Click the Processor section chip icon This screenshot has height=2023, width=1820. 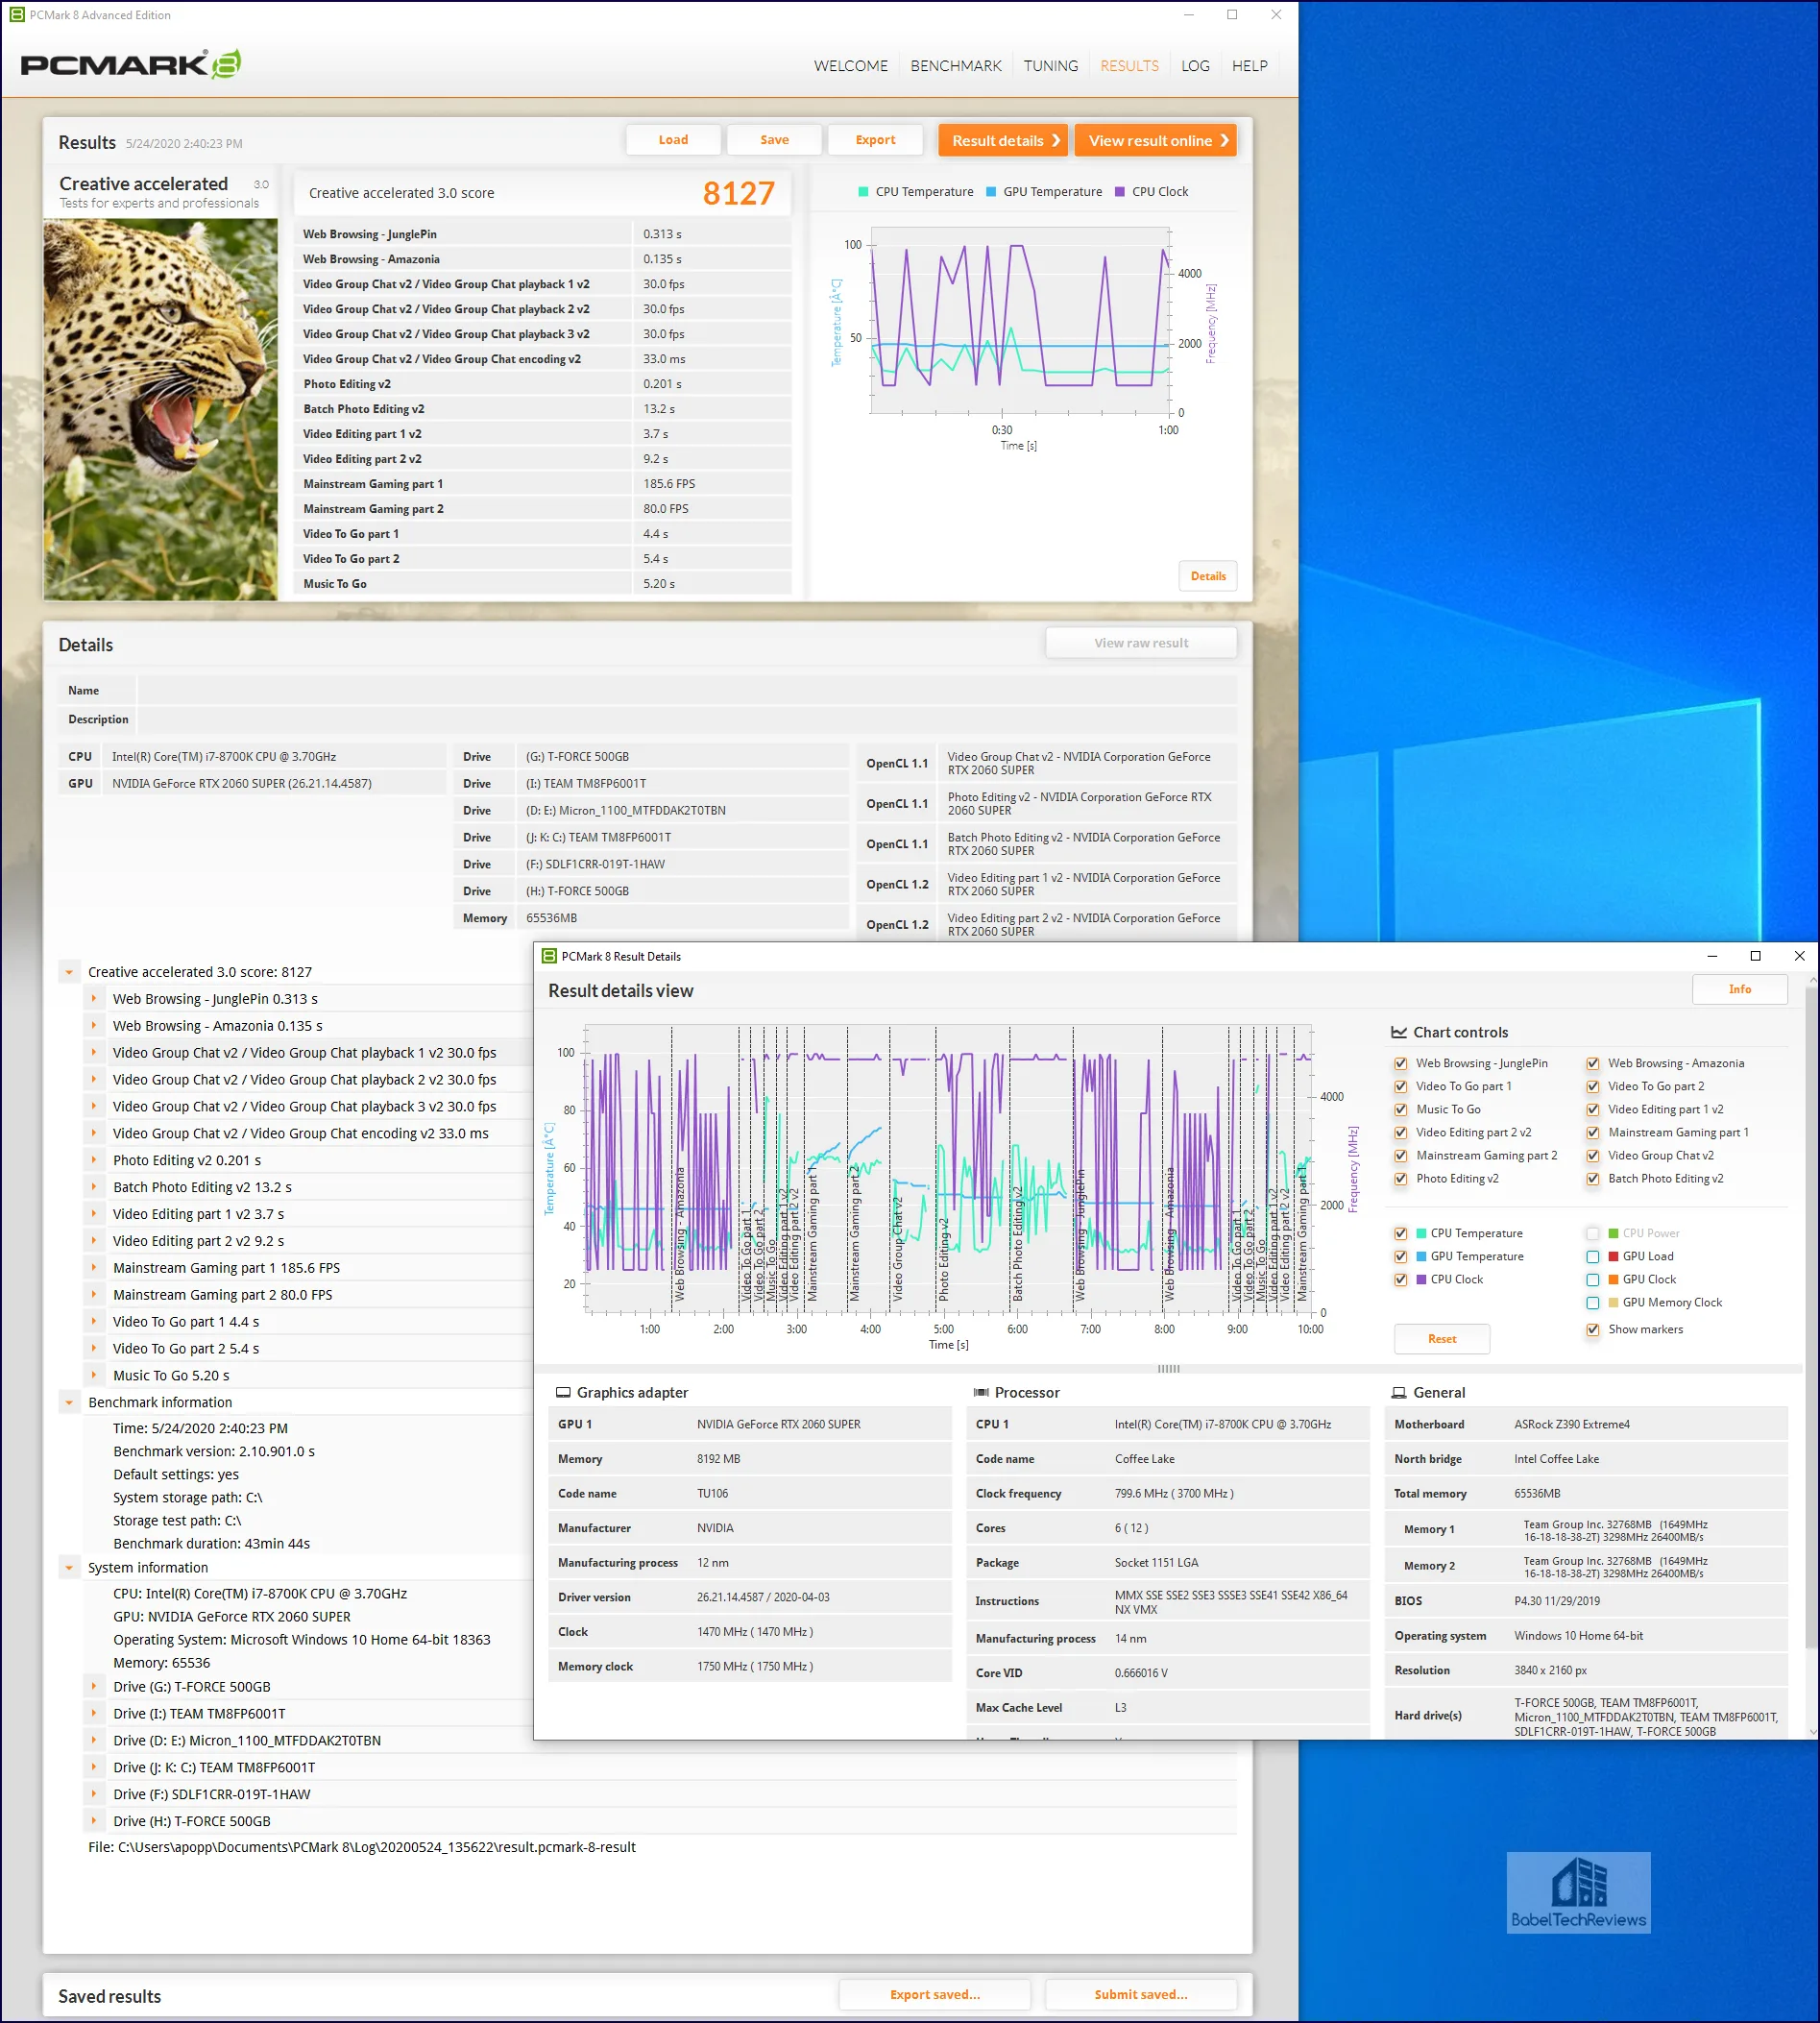(981, 1392)
